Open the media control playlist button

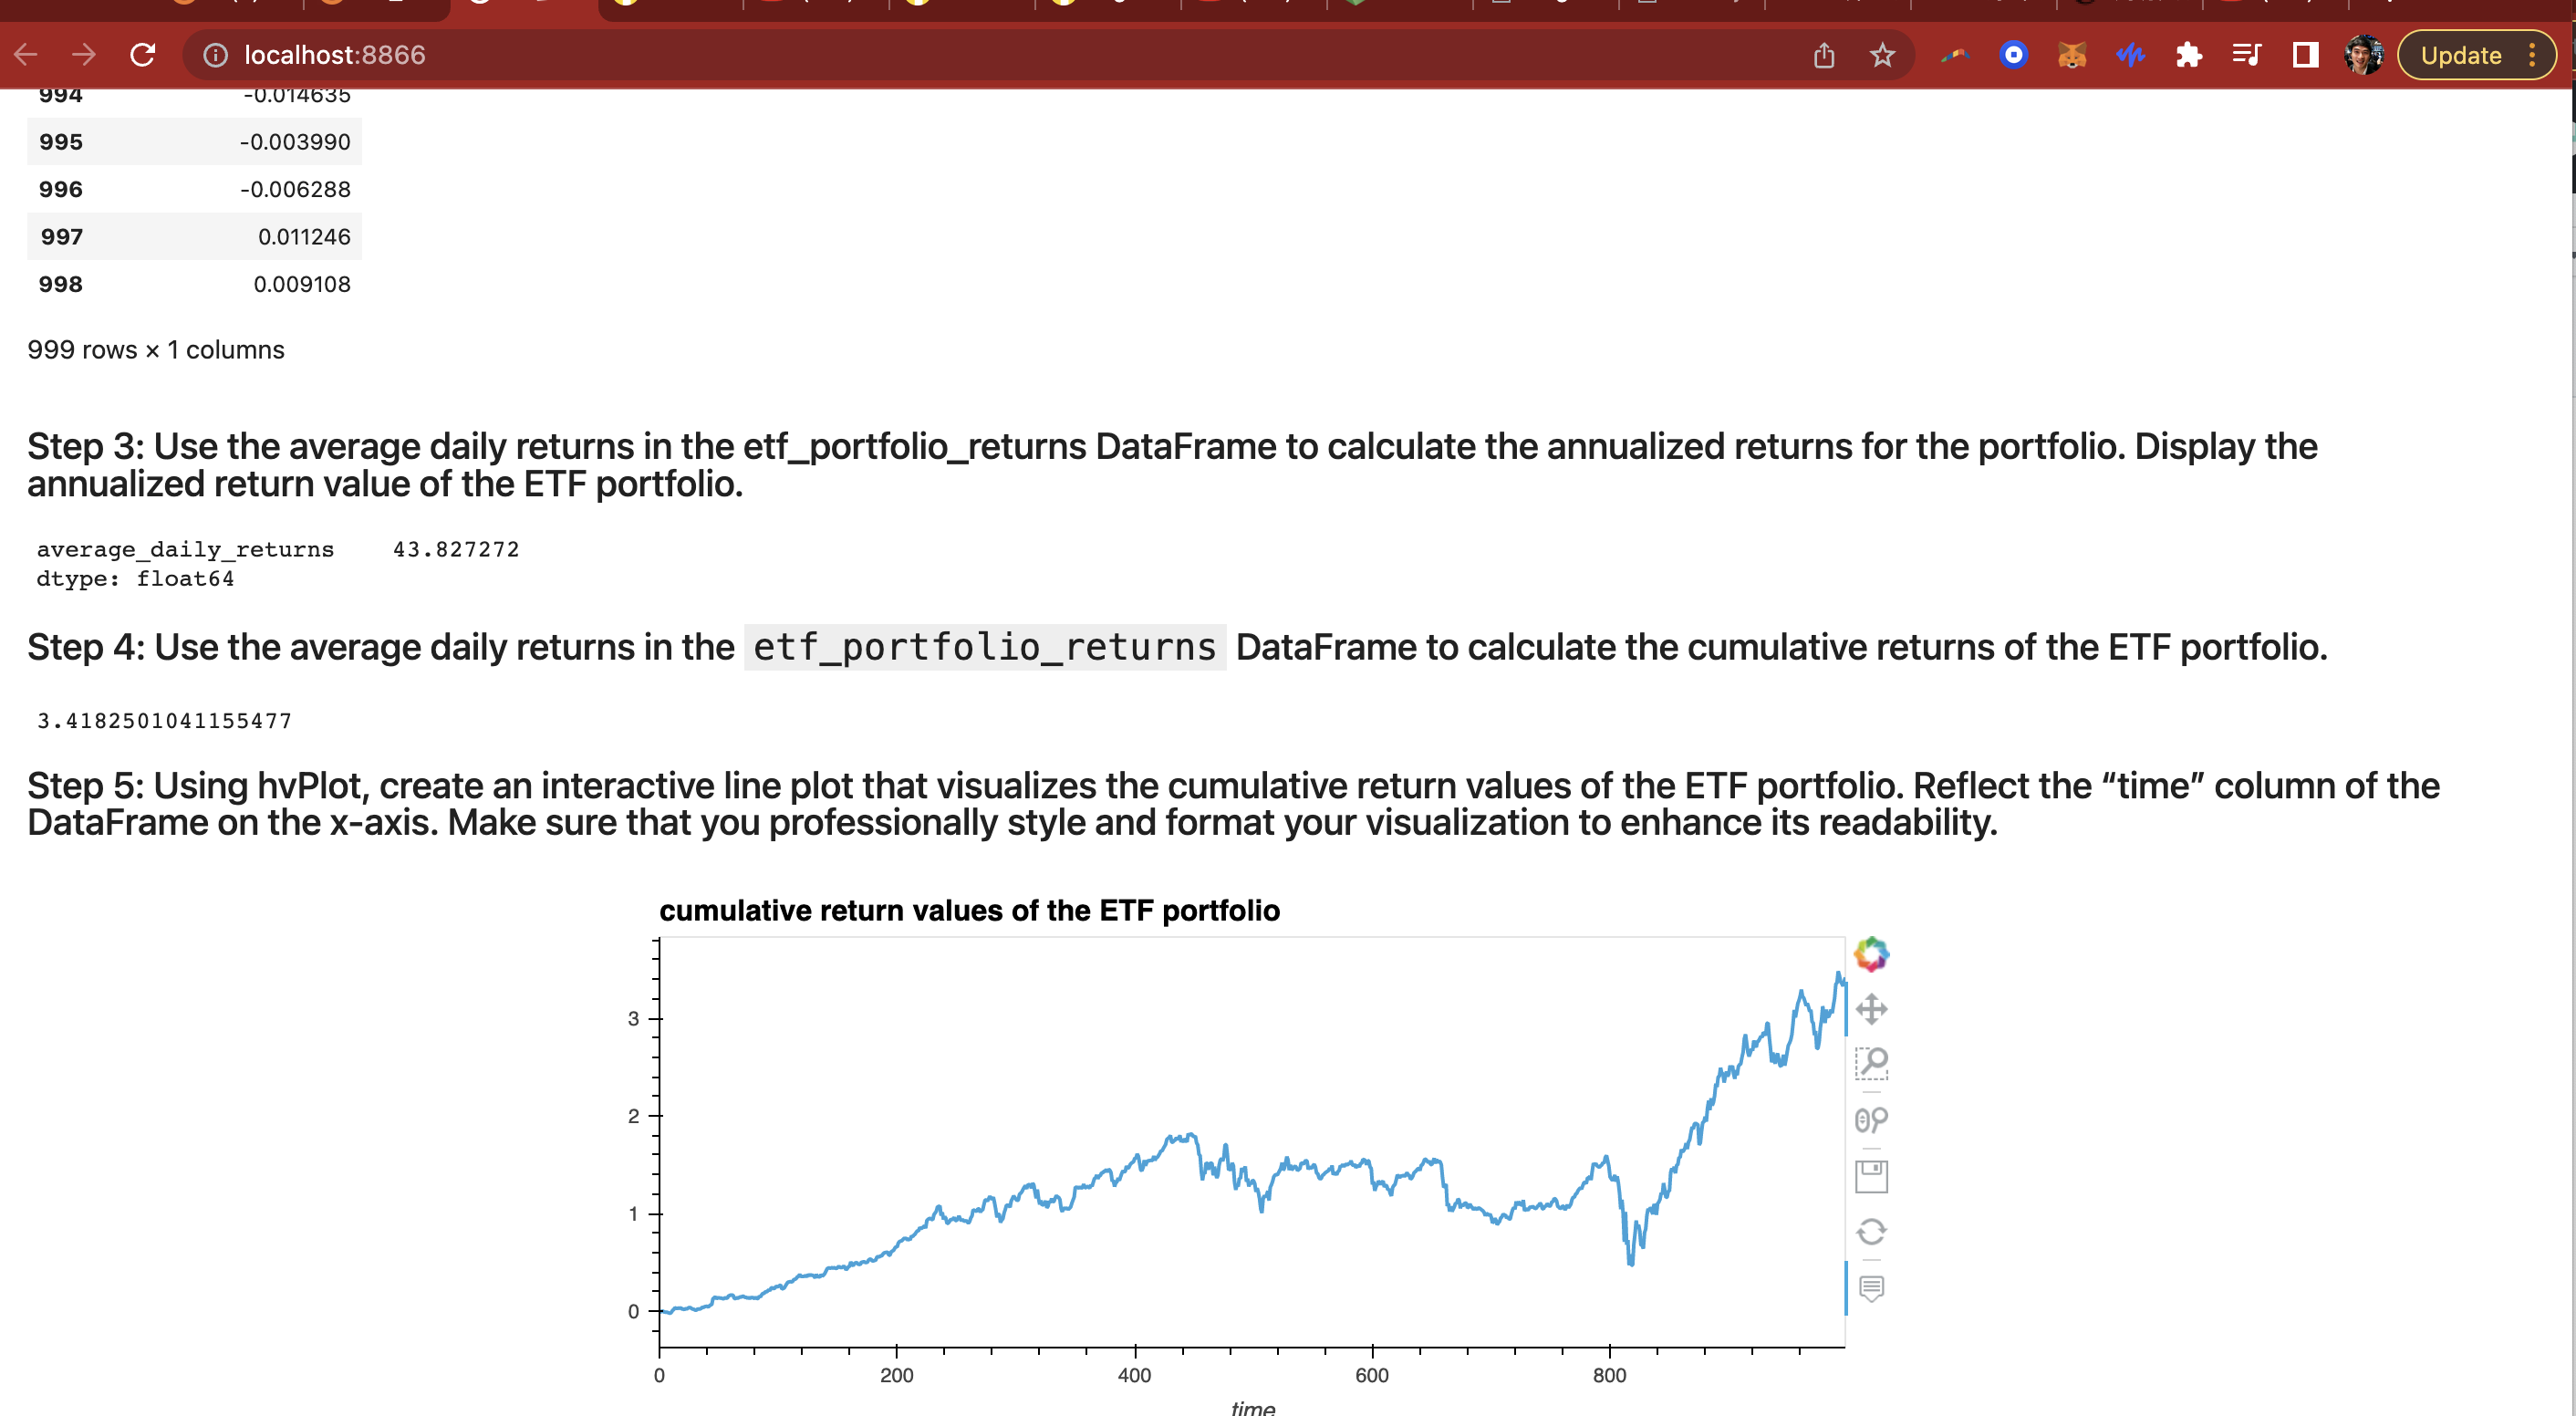coord(2247,55)
